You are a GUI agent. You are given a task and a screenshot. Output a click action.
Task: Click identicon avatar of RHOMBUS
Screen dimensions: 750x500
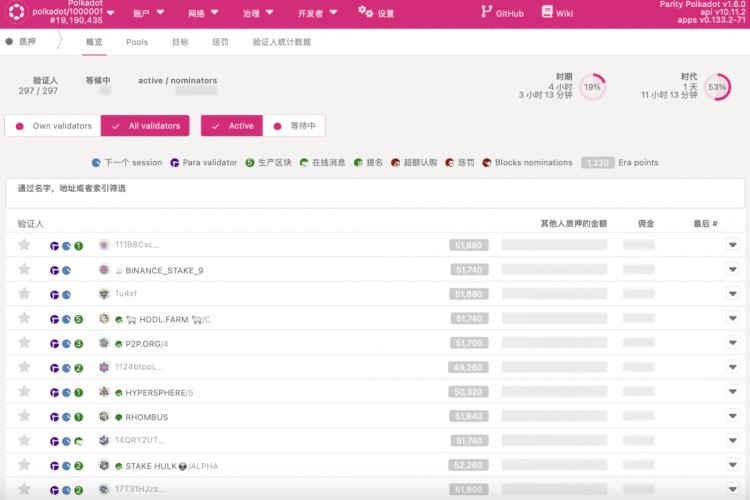[x=104, y=416]
